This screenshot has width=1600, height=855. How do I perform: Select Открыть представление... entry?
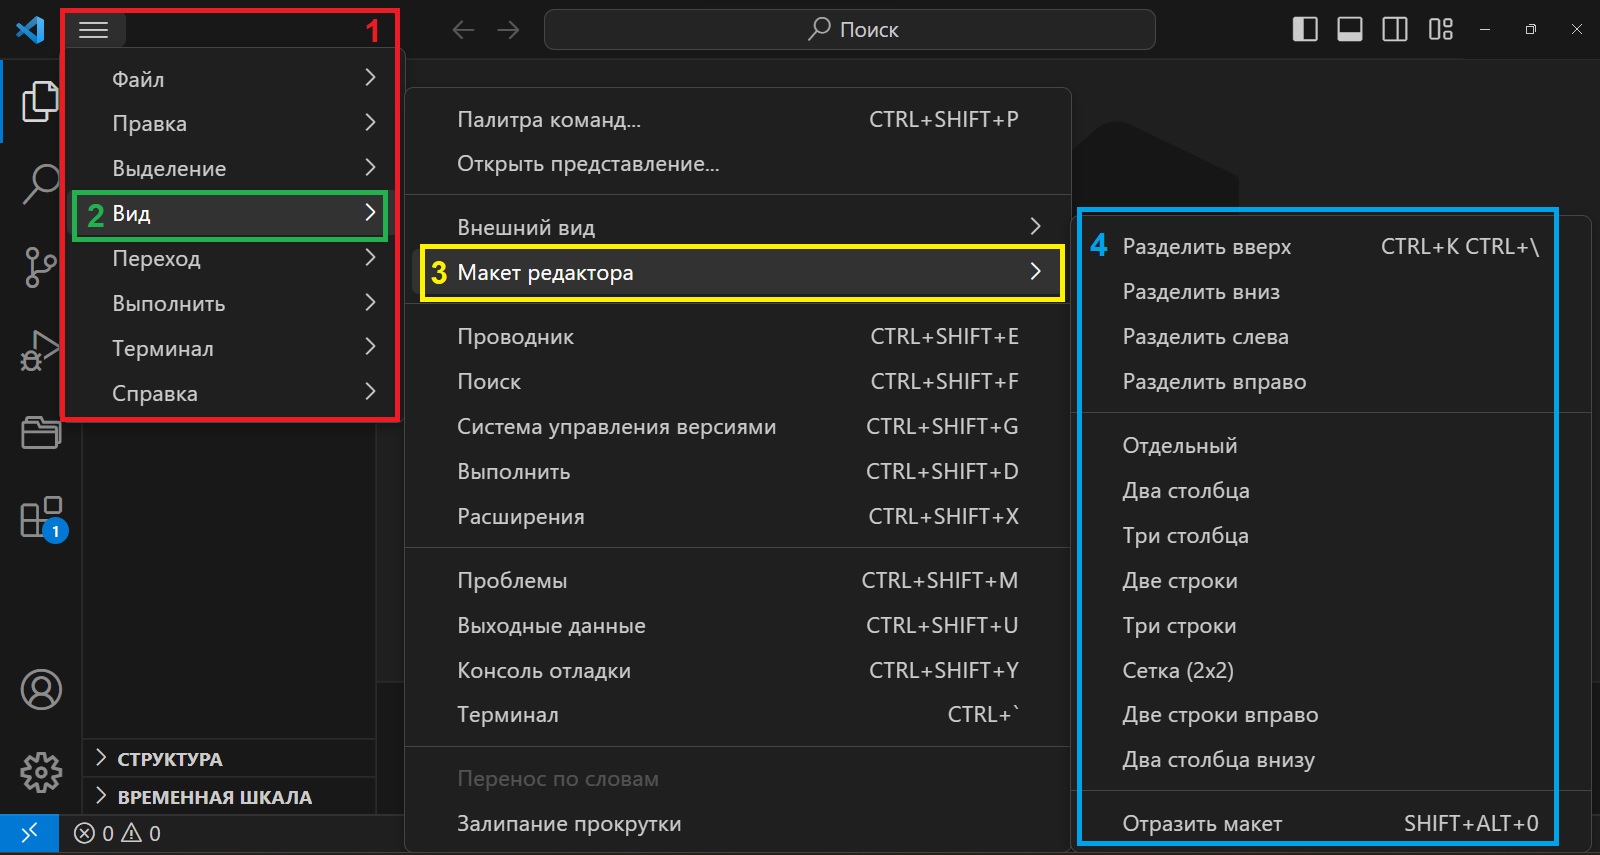[738, 163]
